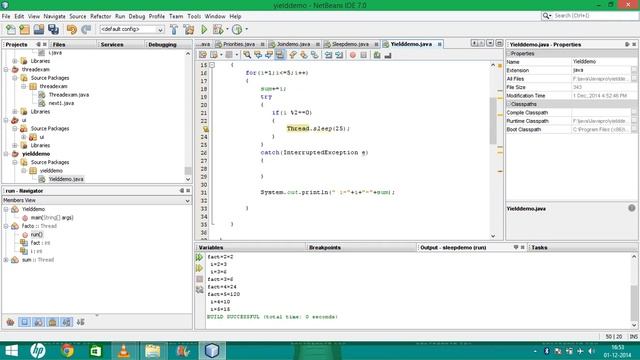Open the Debugging panel tab
The width and height of the screenshot is (640, 360).
coord(162,44)
